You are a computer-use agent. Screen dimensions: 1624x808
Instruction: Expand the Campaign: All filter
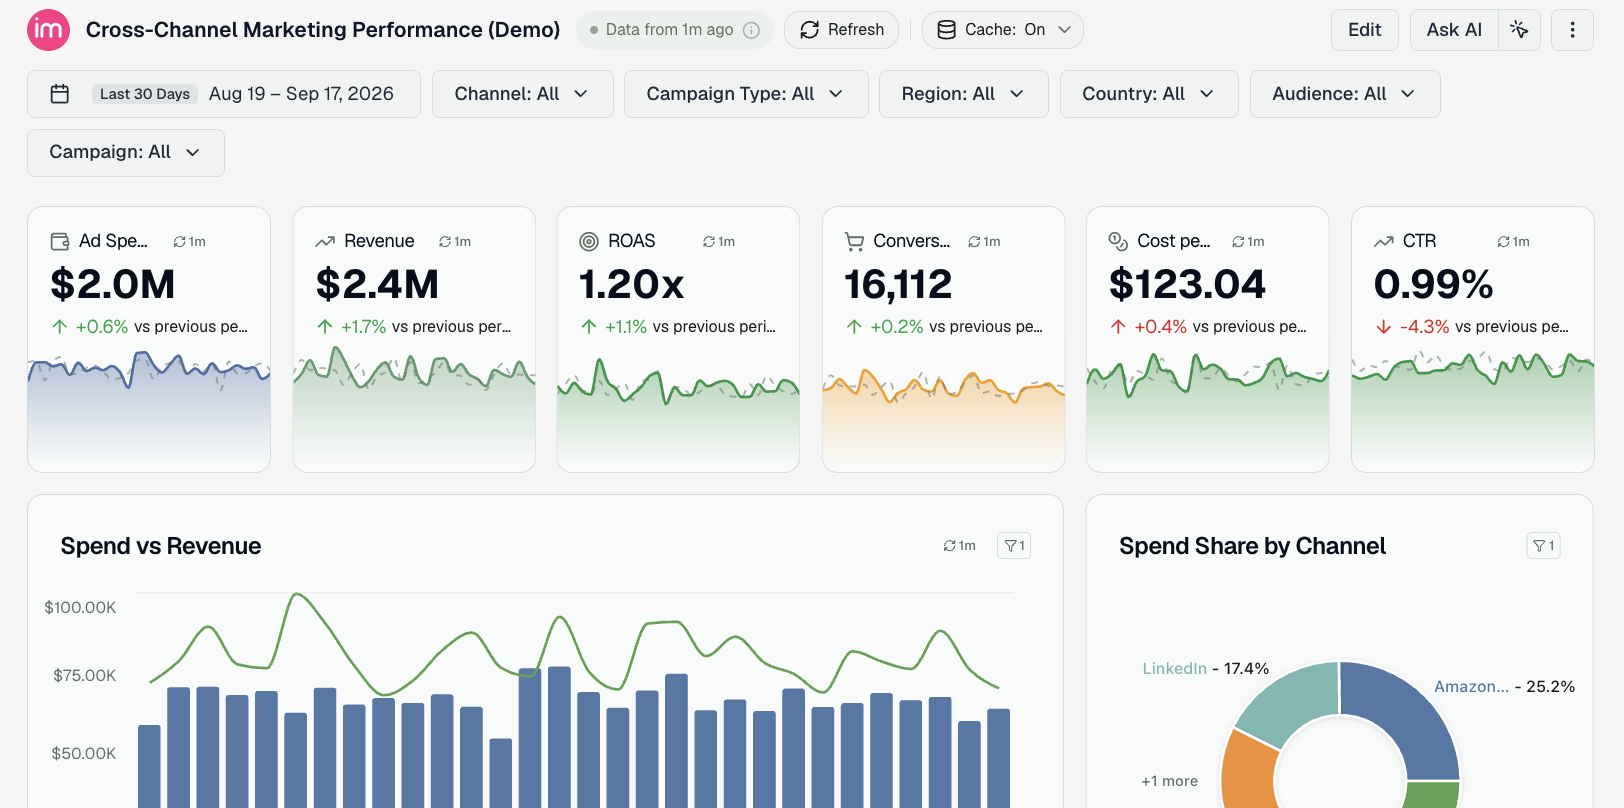(x=126, y=152)
